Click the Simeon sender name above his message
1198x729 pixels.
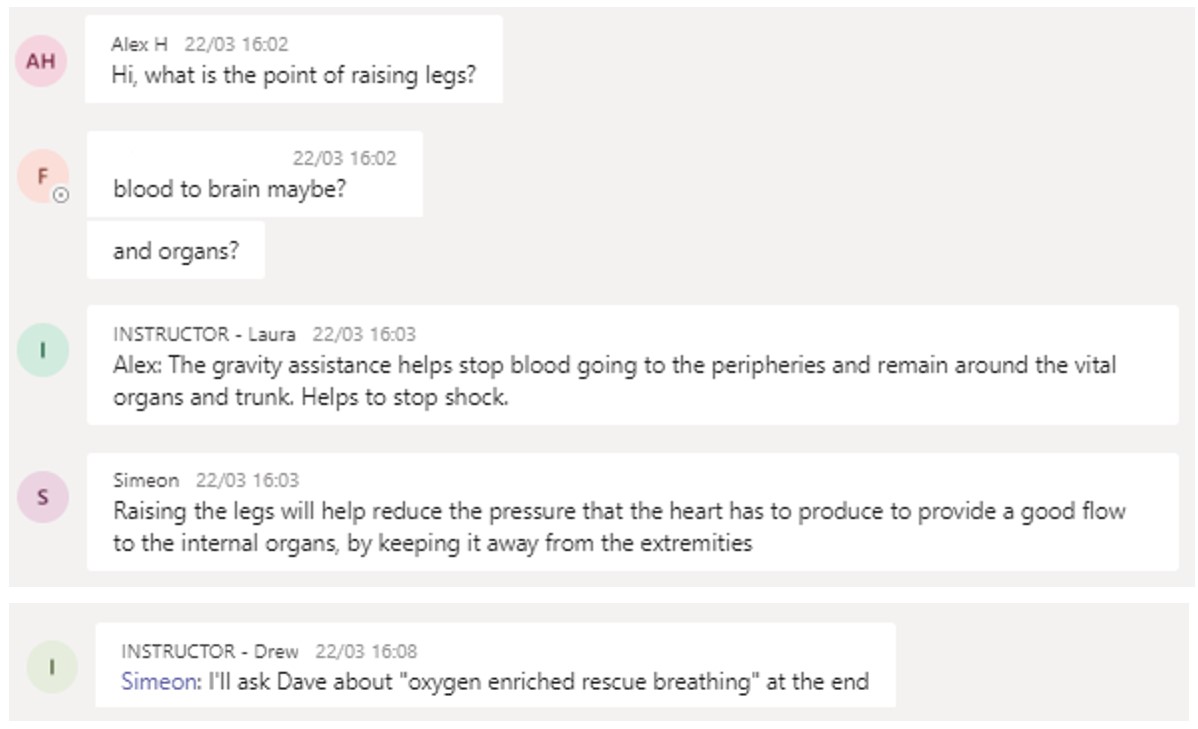click(146, 480)
